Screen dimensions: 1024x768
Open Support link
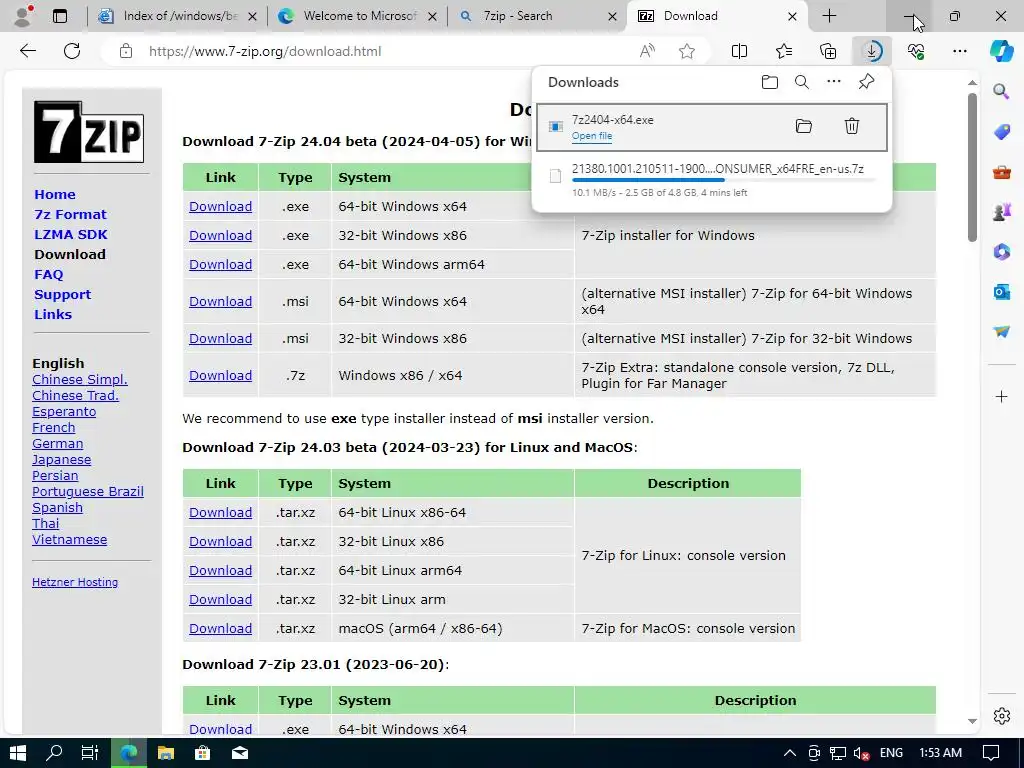[62, 295]
